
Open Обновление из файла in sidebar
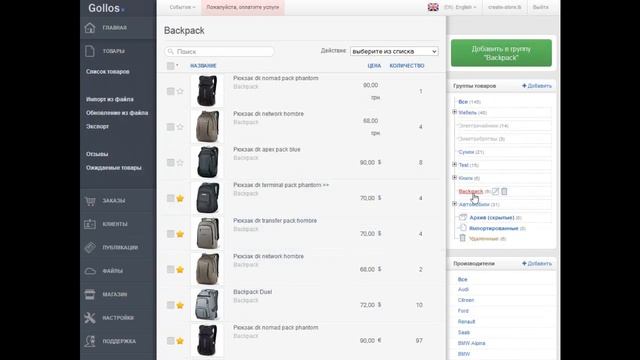[117, 113]
